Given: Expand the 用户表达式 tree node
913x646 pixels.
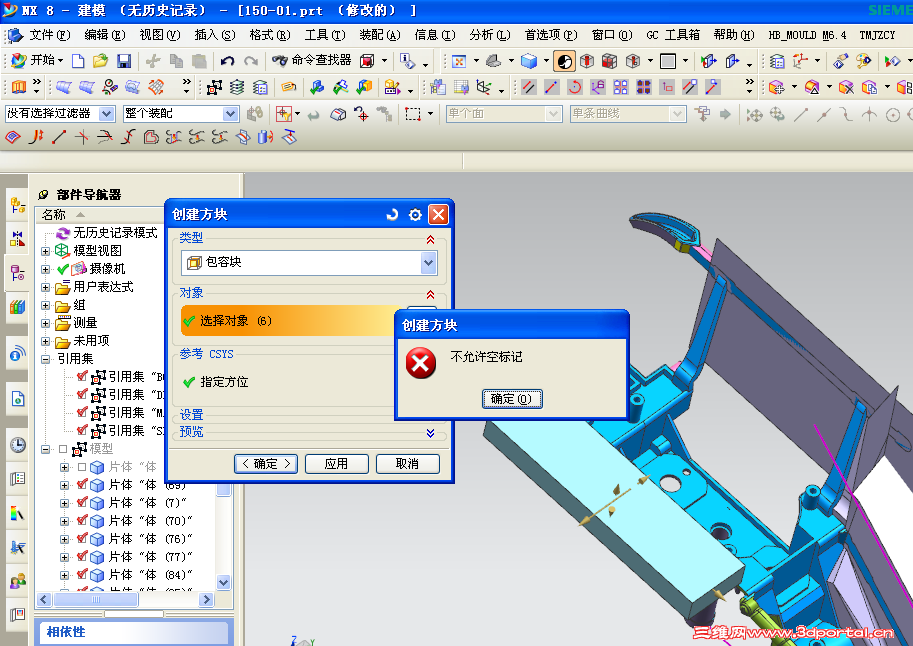Looking at the screenshot, I should [x=45, y=287].
